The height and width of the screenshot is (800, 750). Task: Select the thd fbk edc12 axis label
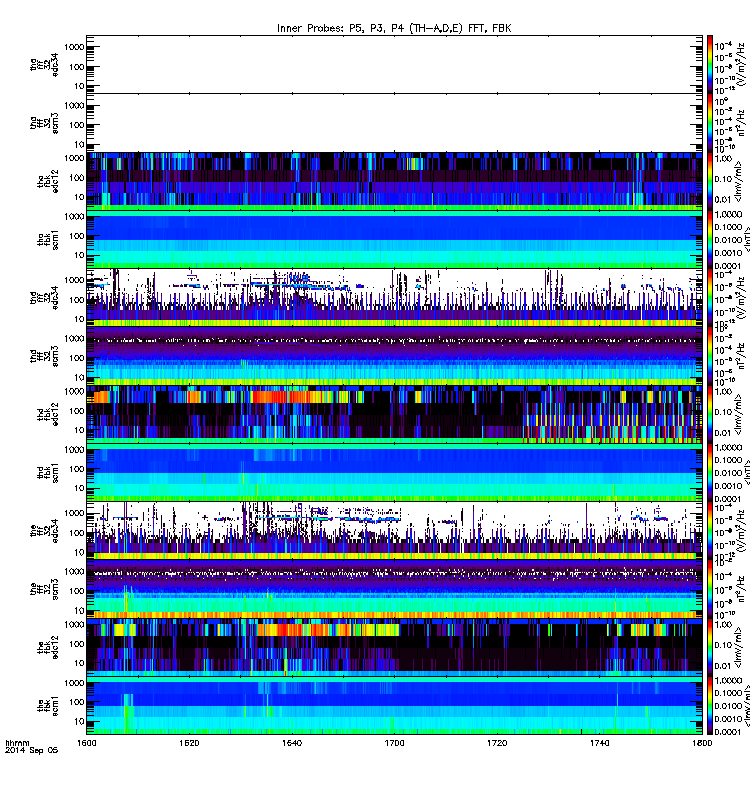48,414
